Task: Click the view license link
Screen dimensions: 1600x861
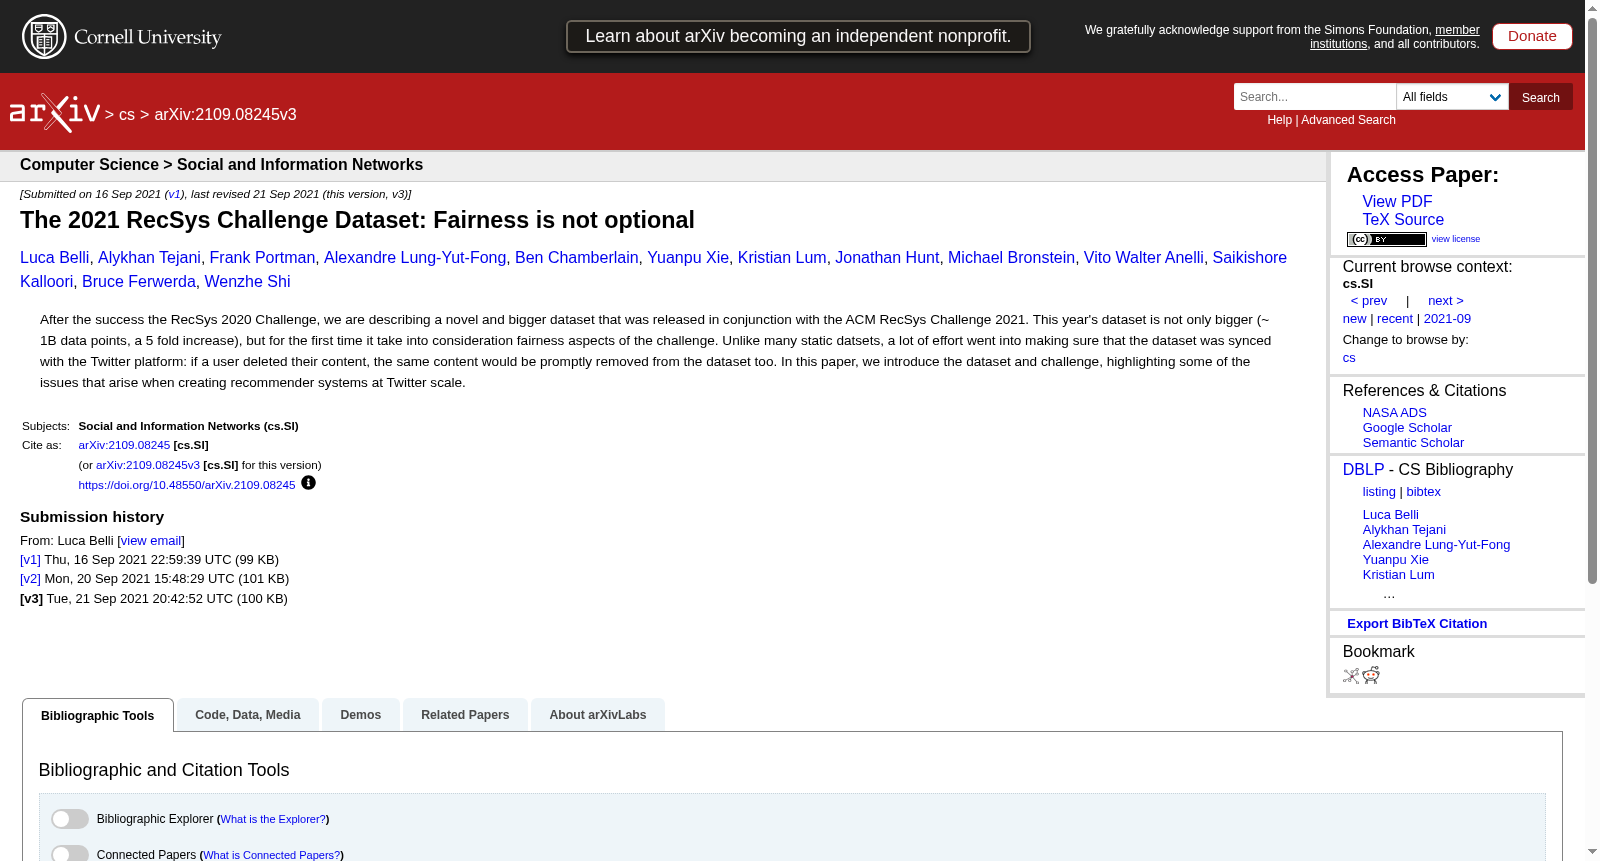Action: tap(1456, 239)
